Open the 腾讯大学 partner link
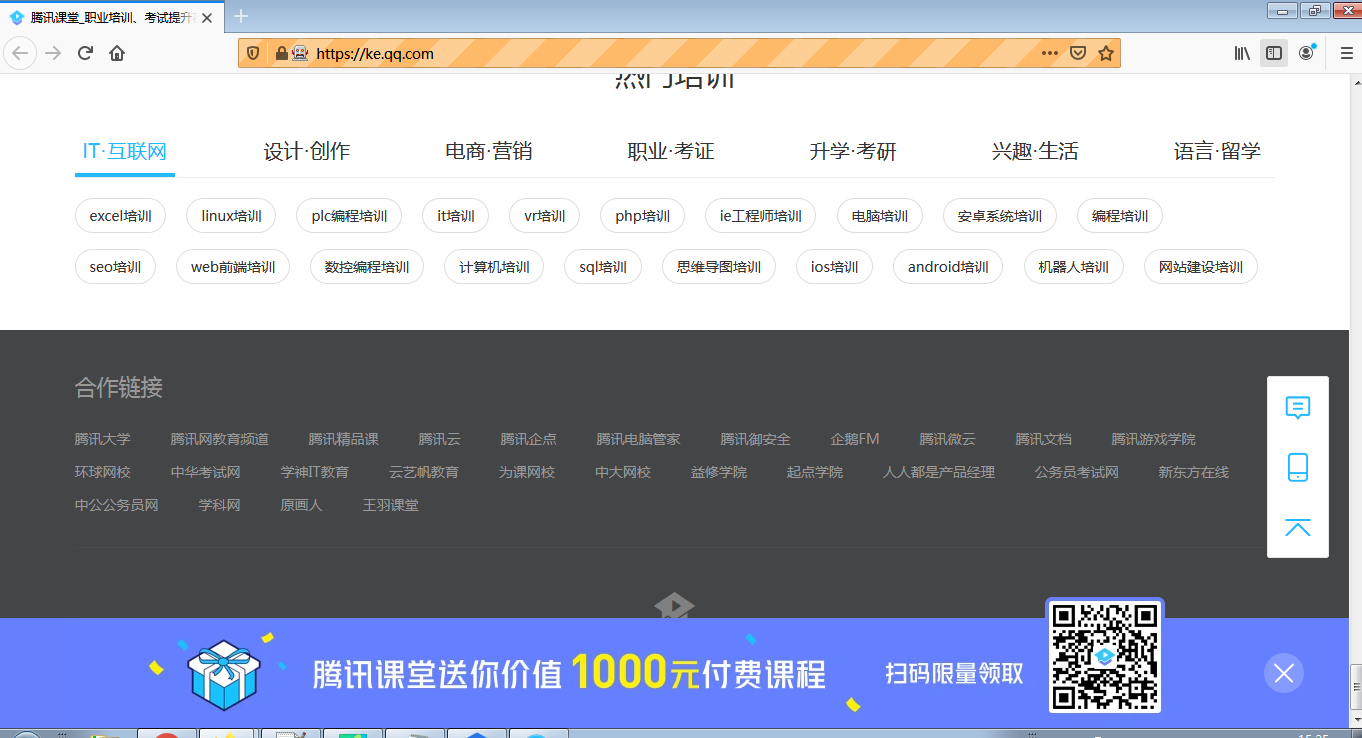This screenshot has width=1362, height=738. tap(104, 438)
